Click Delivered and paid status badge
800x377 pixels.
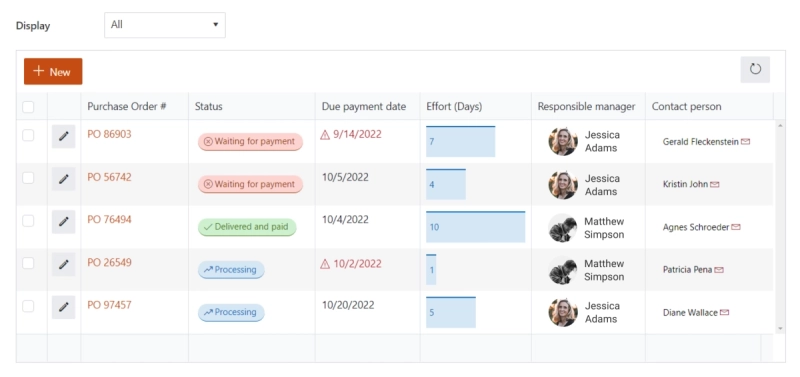(247, 227)
